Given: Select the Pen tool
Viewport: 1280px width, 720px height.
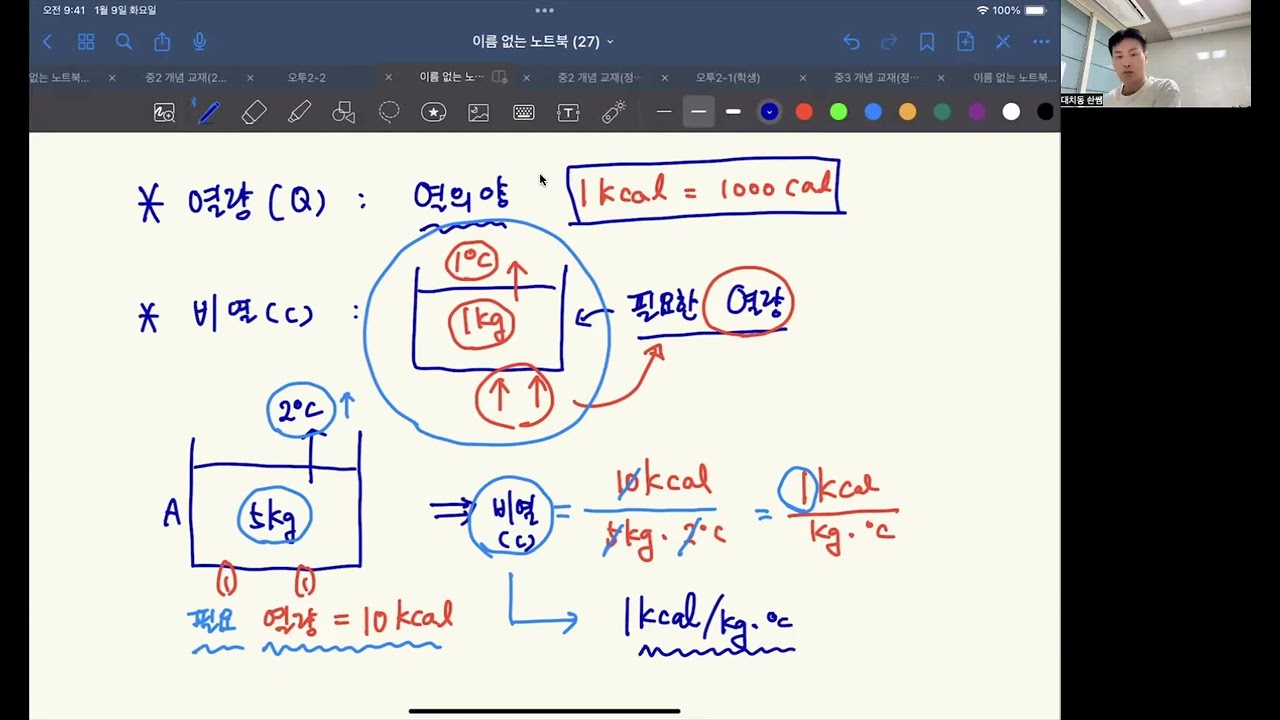Looking at the screenshot, I should point(209,113).
